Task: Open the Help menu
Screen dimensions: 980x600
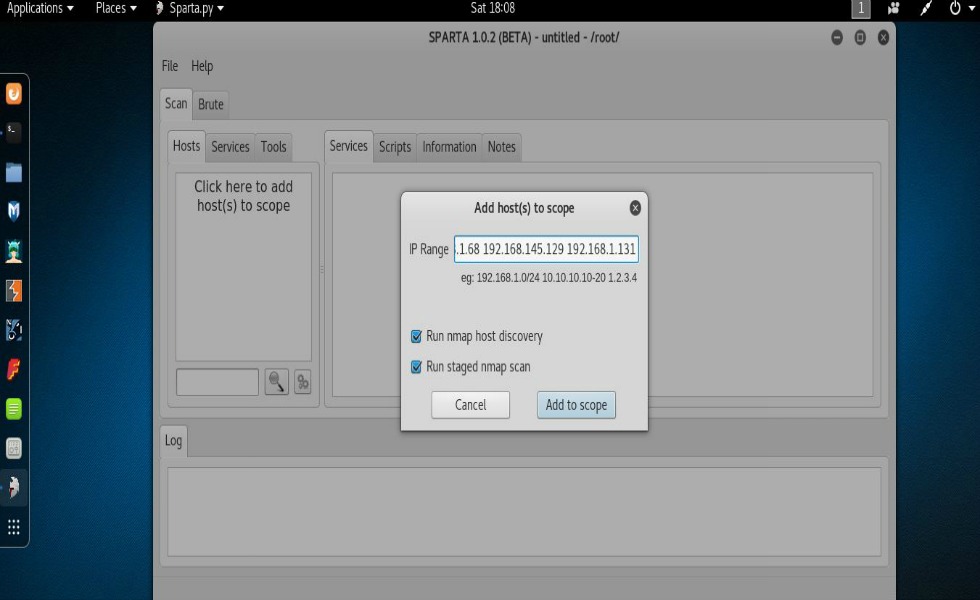Action: pos(202,66)
